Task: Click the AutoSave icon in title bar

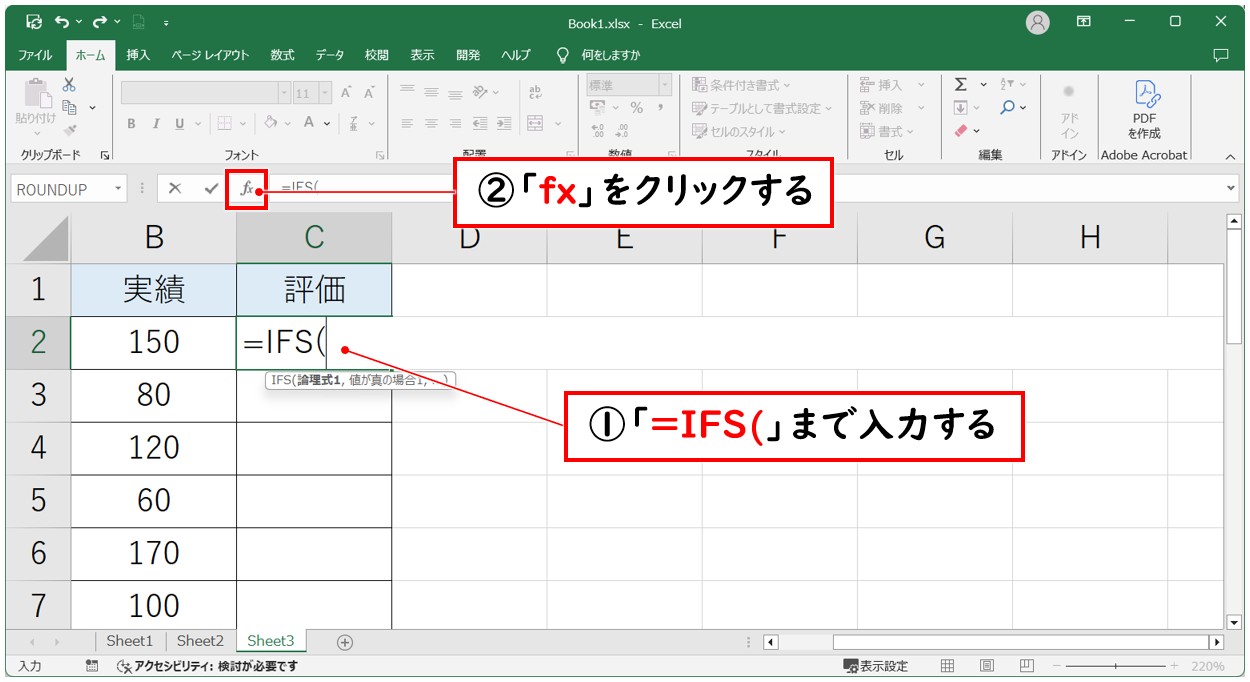Action: (x=34, y=20)
